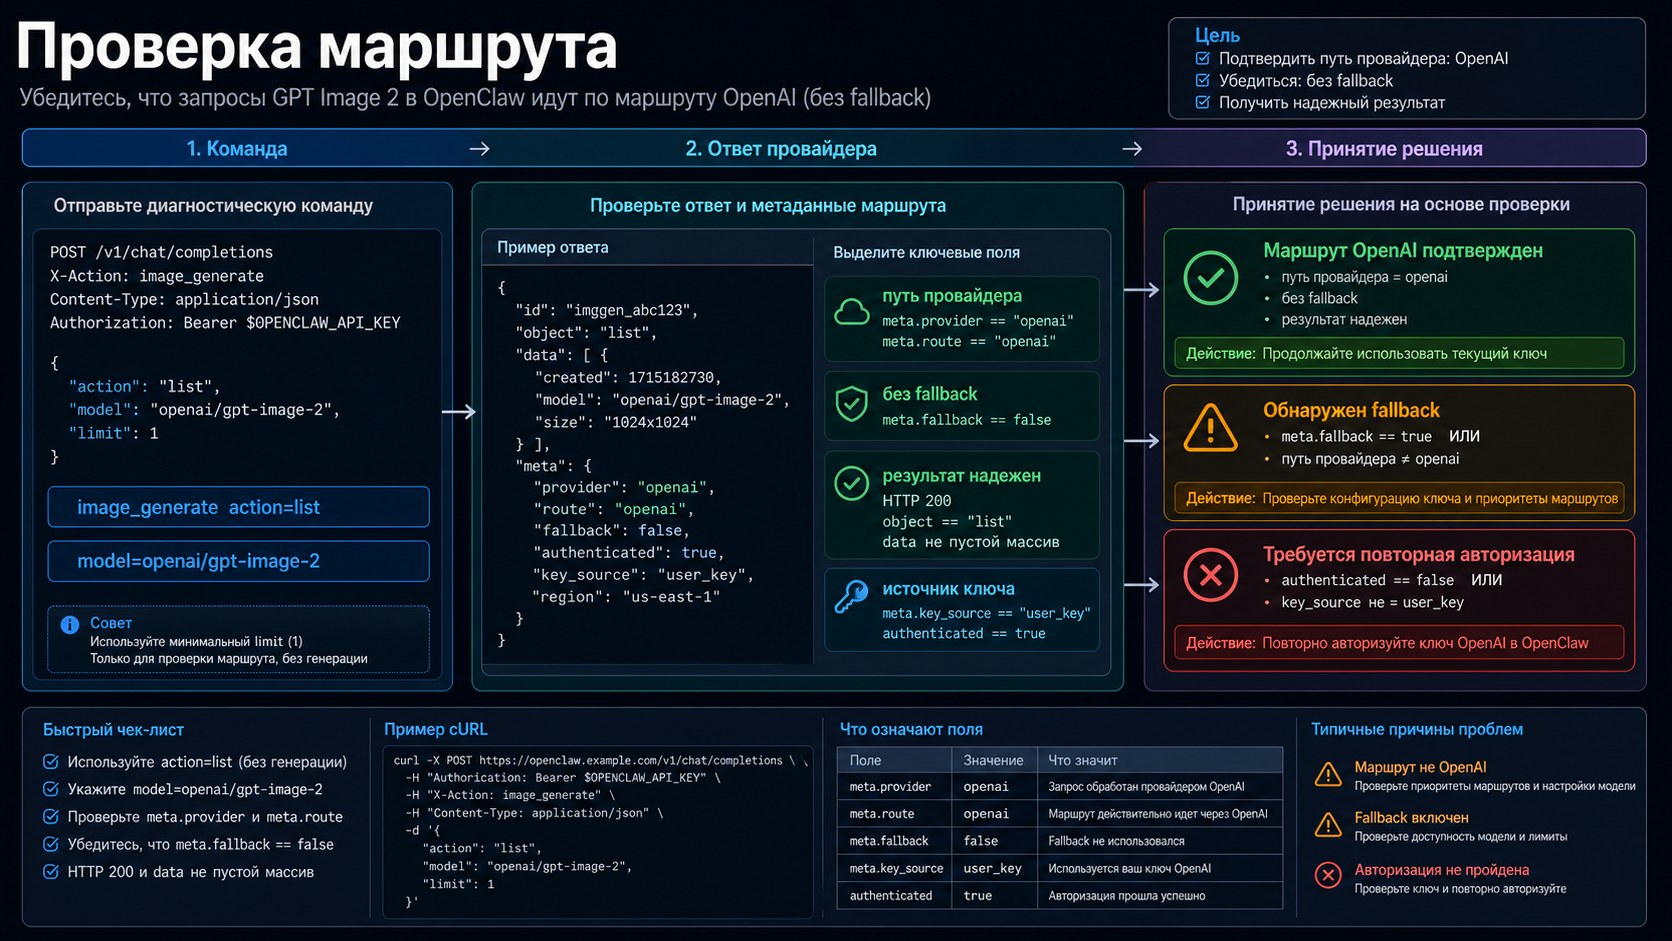
Task: Click the cloud icon beside путь провайдера
Action: [x=851, y=313]
